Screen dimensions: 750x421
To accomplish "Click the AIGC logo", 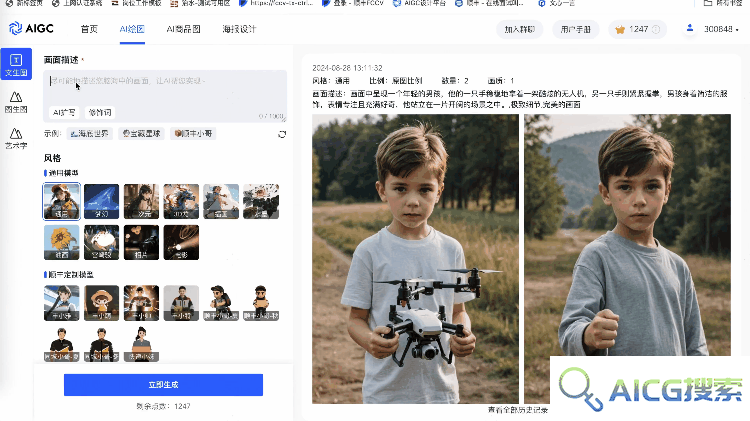I will click(x=31, y=29).
